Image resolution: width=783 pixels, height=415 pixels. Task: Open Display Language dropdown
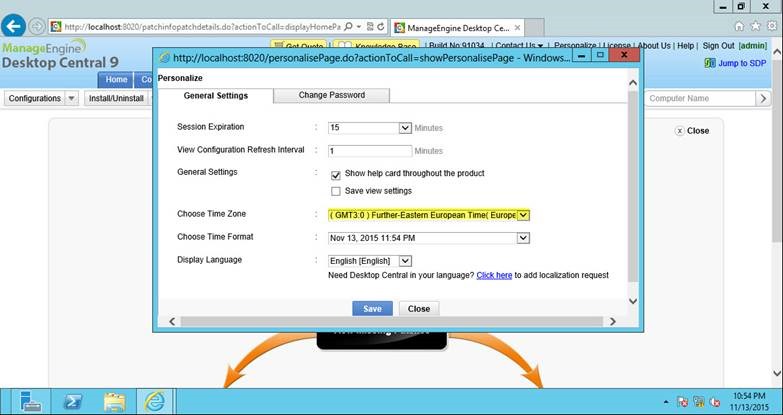coord(405,261)
